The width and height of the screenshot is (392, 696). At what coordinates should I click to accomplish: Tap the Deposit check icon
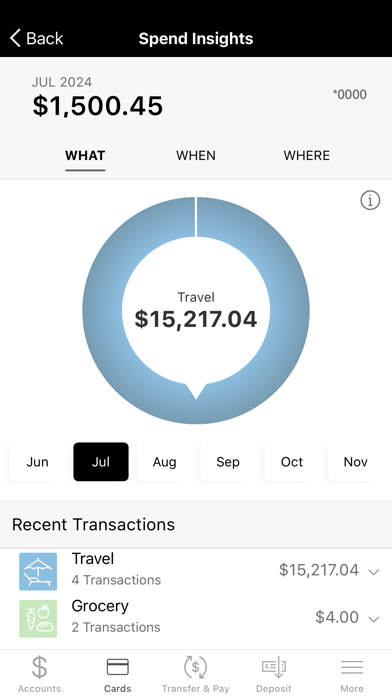(273, 667)
